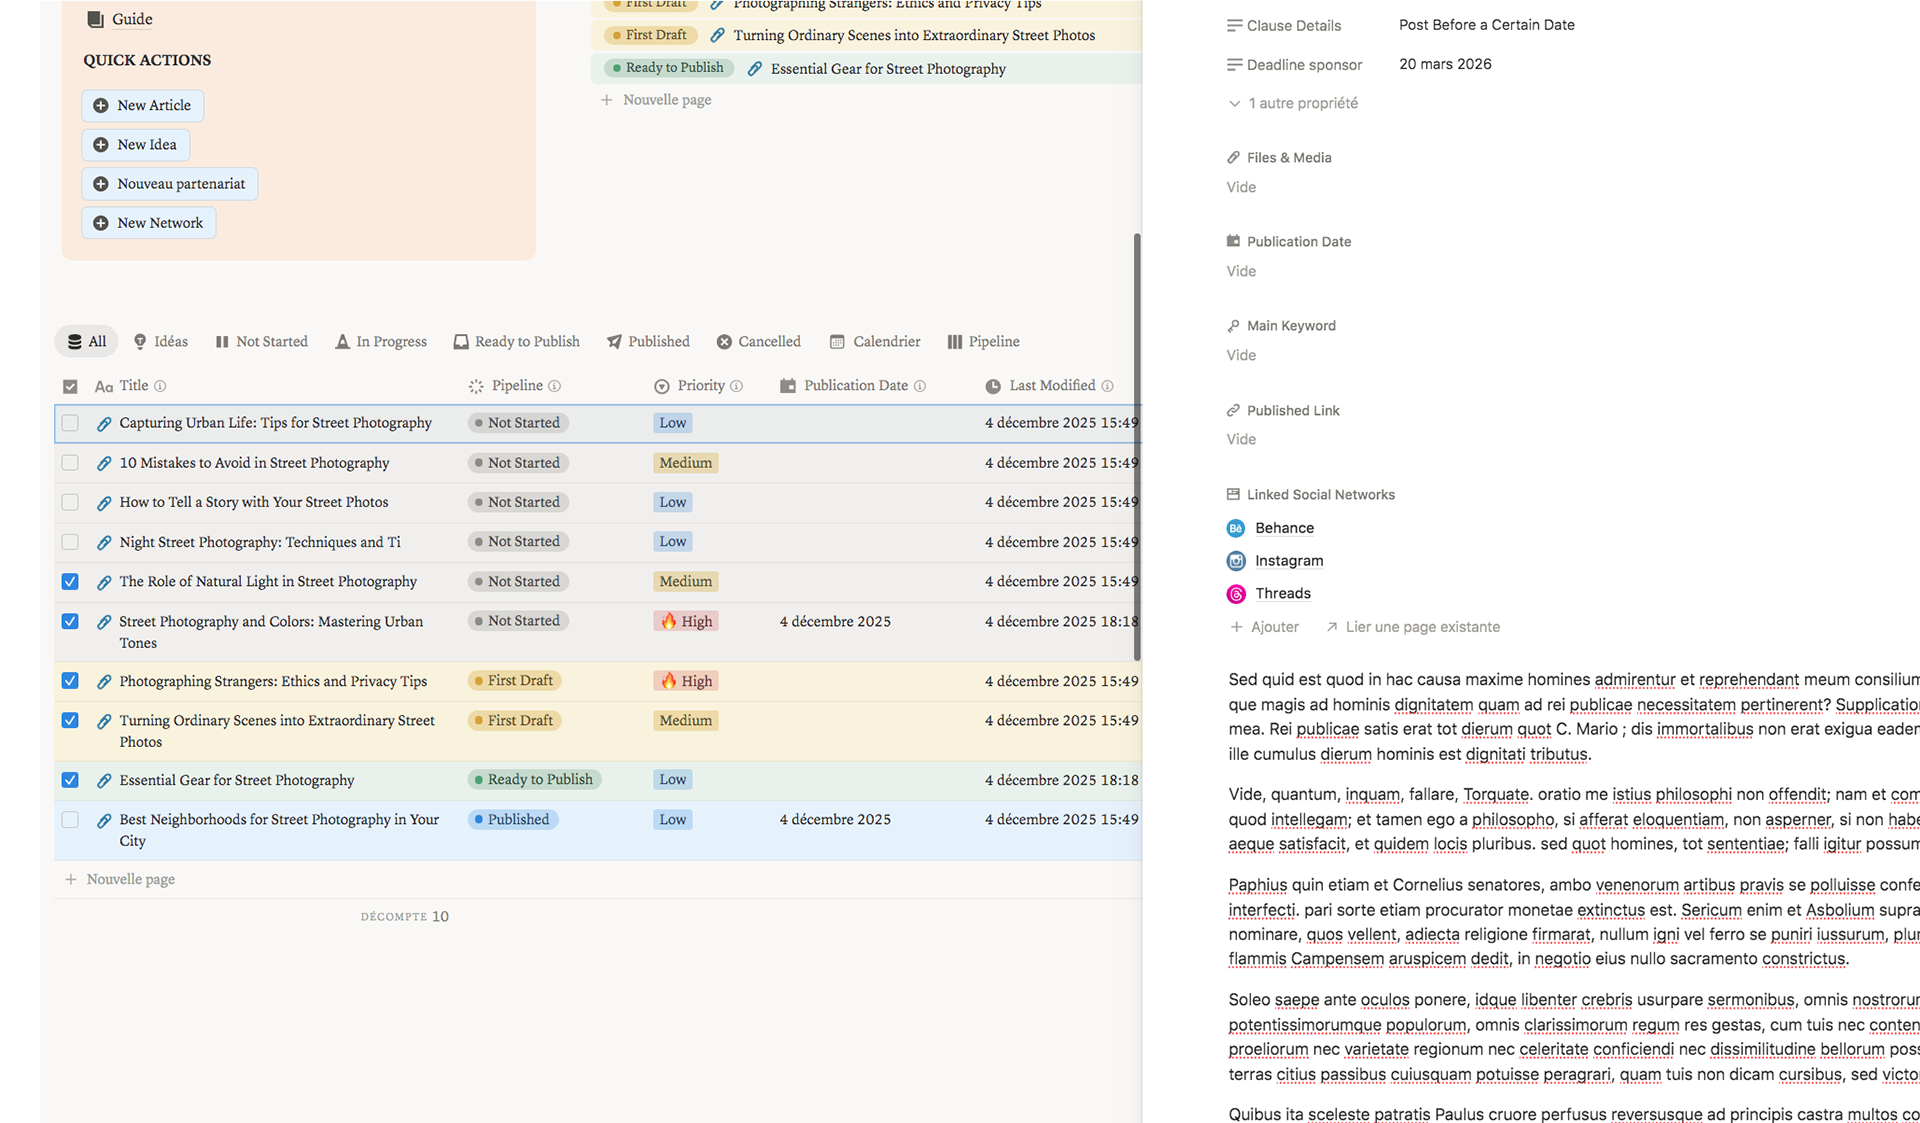Open High priority tag for Photographing Strangers
Screen dimensions: 1920x1123
pyautogui.click(x=686, y=681)
